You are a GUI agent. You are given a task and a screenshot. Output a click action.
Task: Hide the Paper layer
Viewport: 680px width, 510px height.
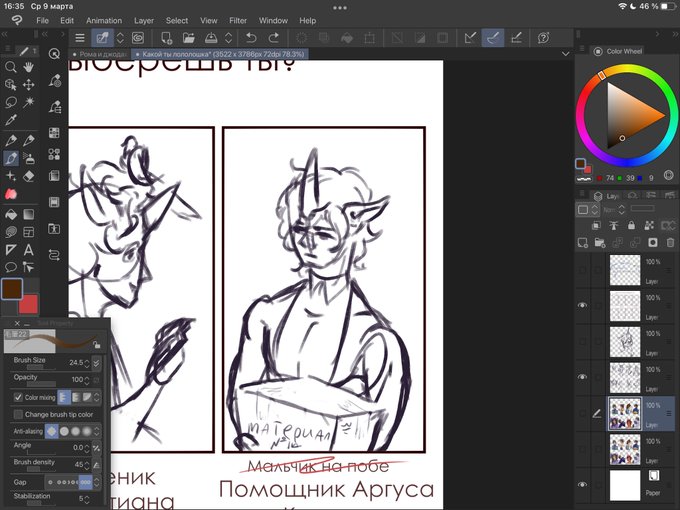pyautogui.click(x=582, y=484)
